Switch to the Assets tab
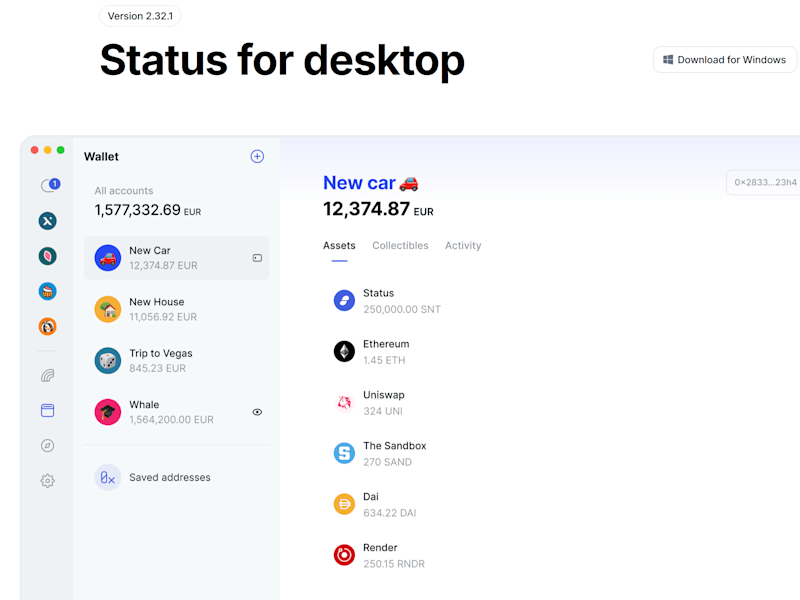This screenshot has height=600, width=800. pyautogui.click(x=339, y=245)
